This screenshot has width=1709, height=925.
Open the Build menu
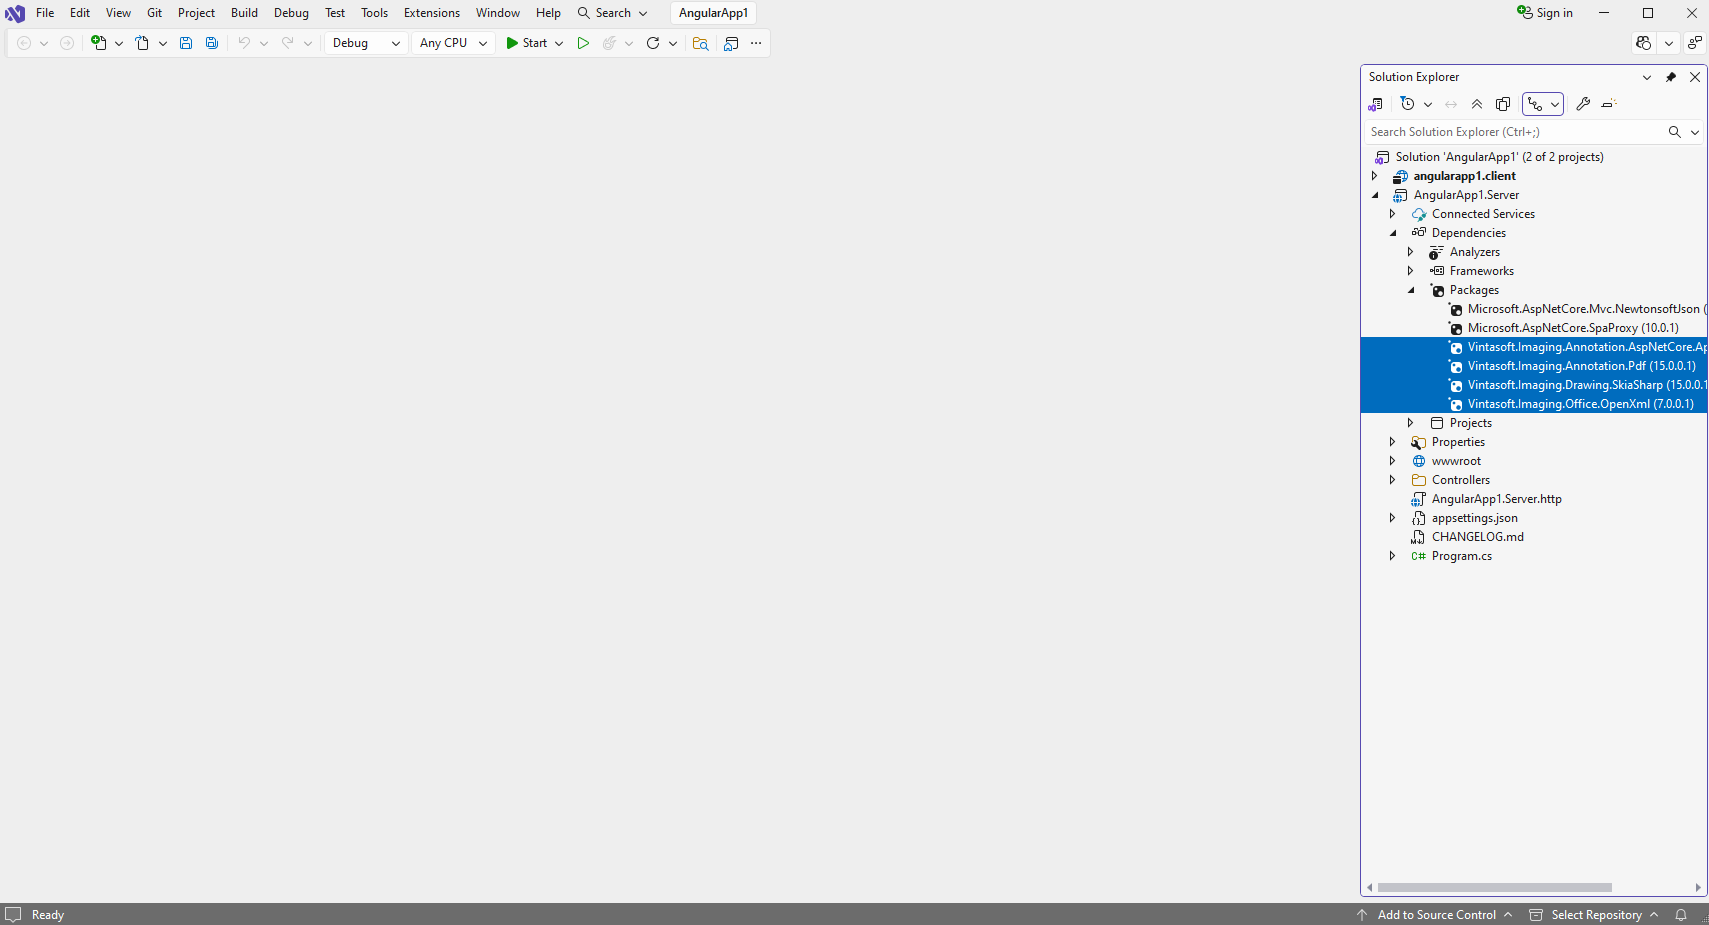click(x=244, y=13)
